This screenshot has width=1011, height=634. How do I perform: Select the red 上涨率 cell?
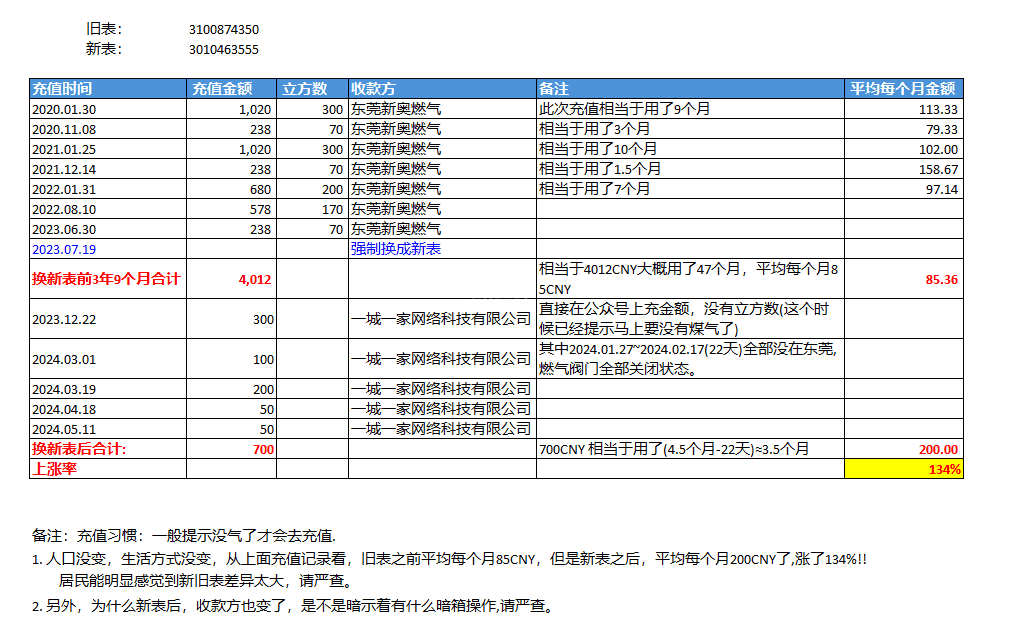click(108, 469)
